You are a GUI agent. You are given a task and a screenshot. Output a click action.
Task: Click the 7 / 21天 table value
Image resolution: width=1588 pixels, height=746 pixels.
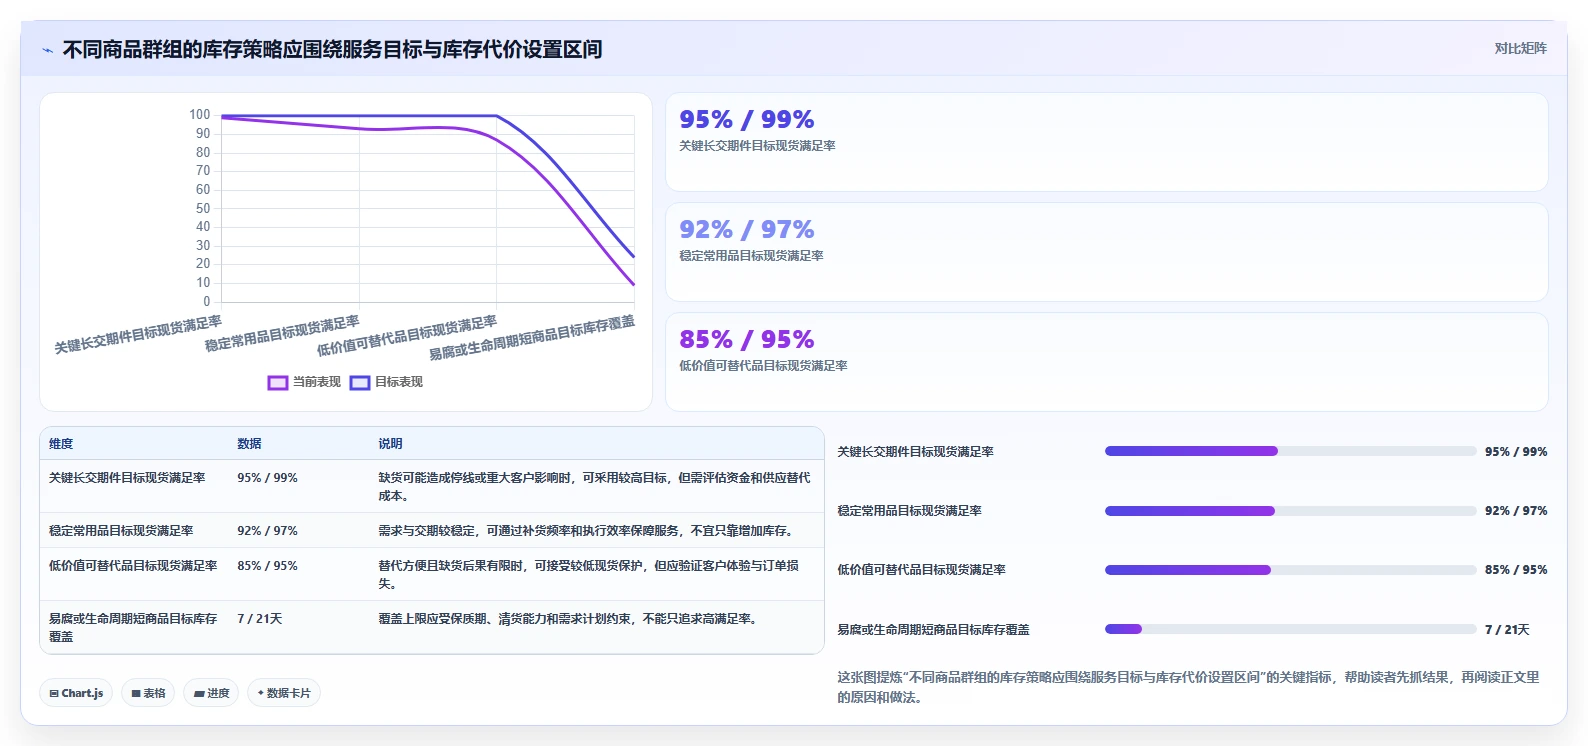point(260,619)
